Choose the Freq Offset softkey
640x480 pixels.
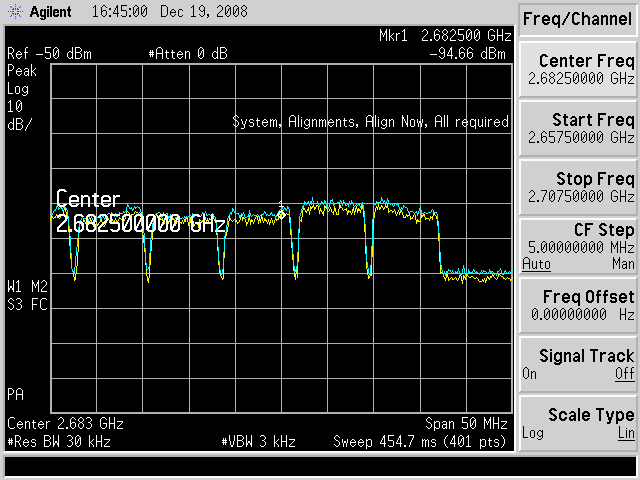point(578,305)
